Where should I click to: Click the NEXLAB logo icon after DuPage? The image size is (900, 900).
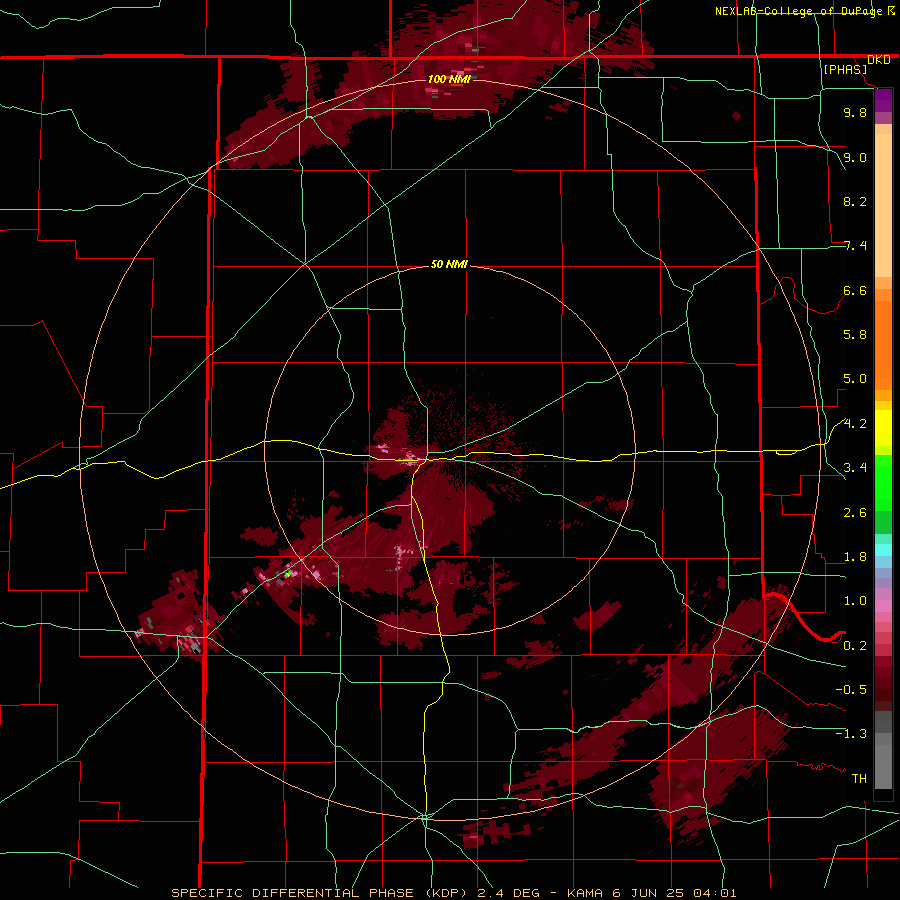(891, 11)
